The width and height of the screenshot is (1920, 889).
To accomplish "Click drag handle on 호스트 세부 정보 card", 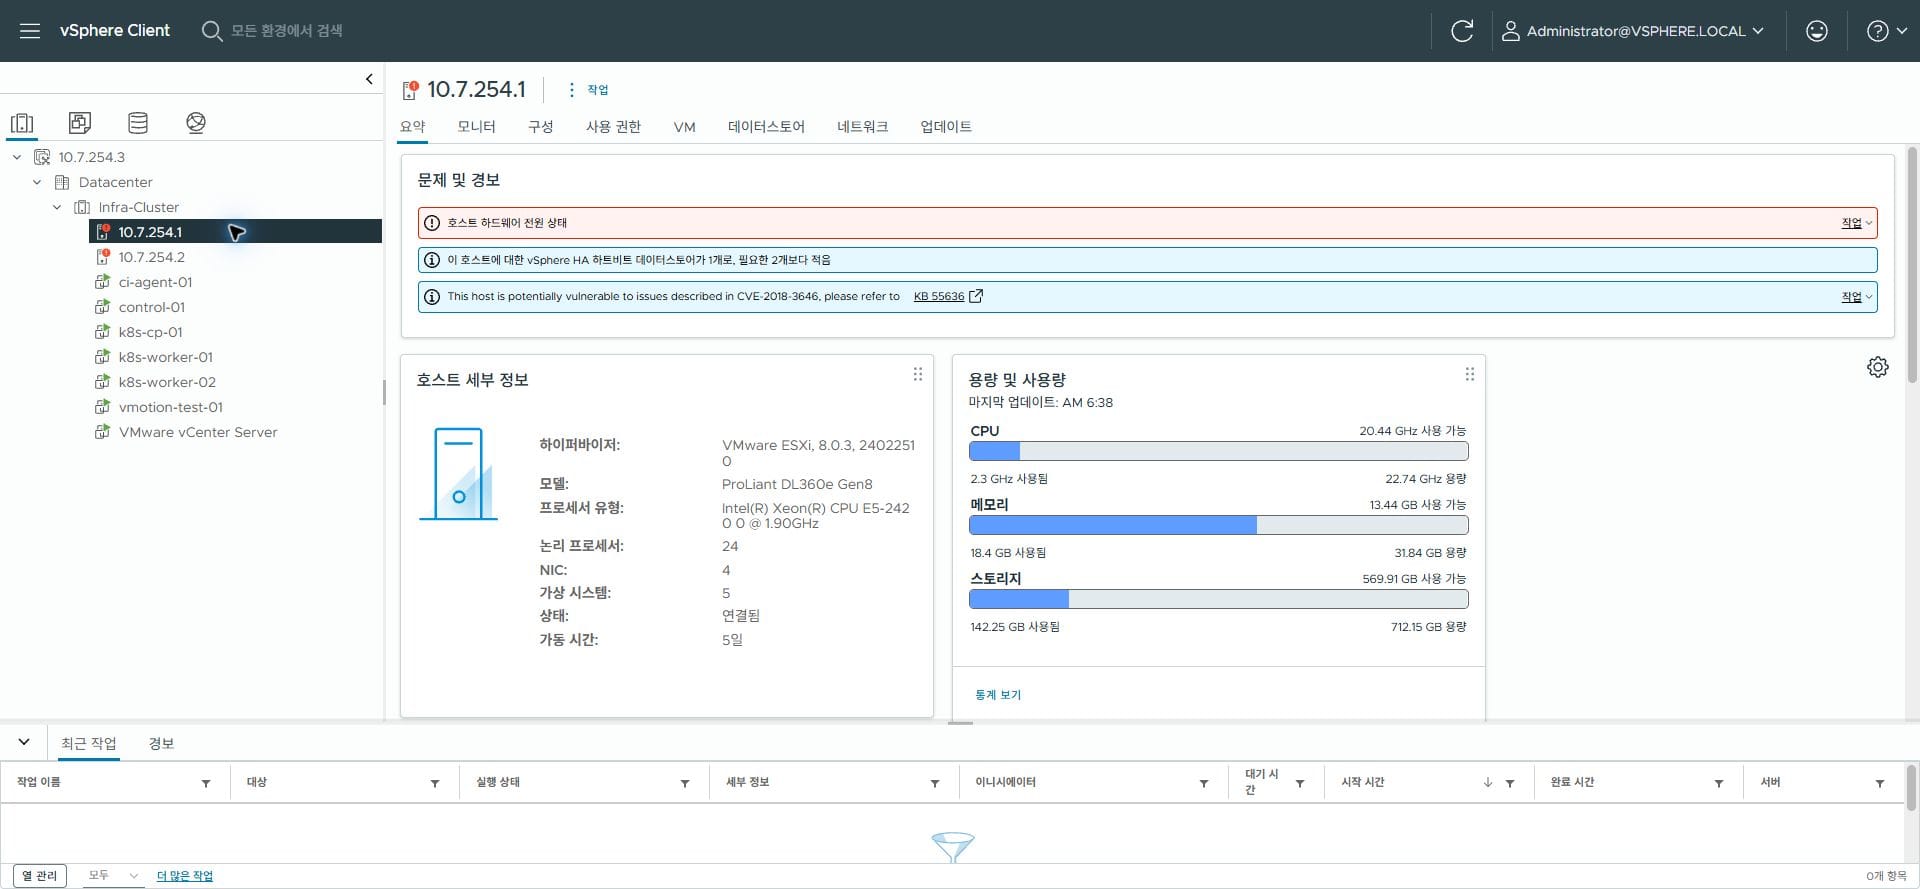I will (917, 374).
